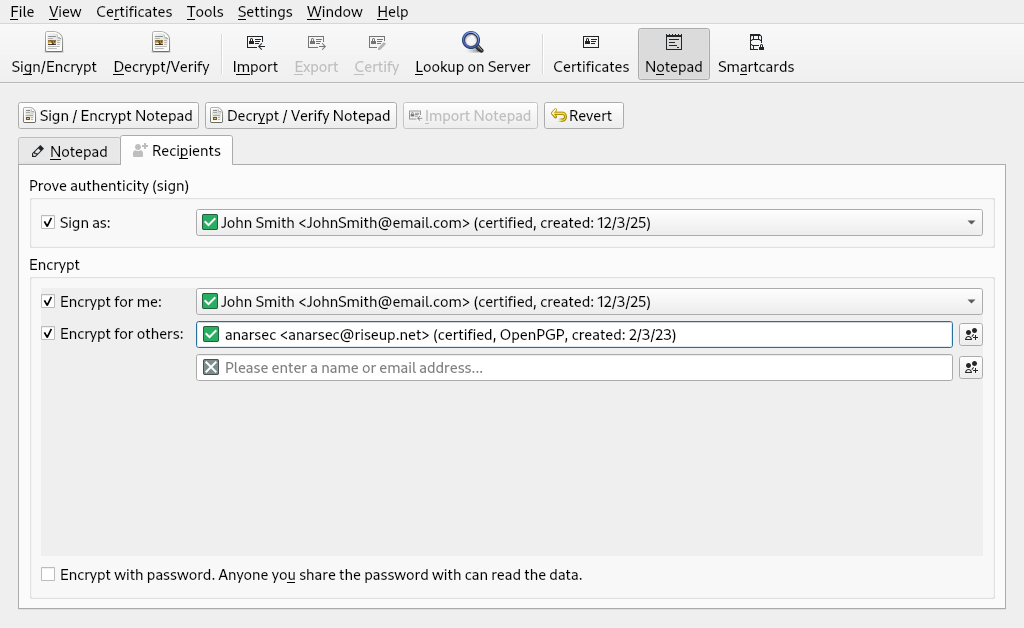Open the Certificates view icon
This screenshot has width=1024, height=628.
point(590,52)
